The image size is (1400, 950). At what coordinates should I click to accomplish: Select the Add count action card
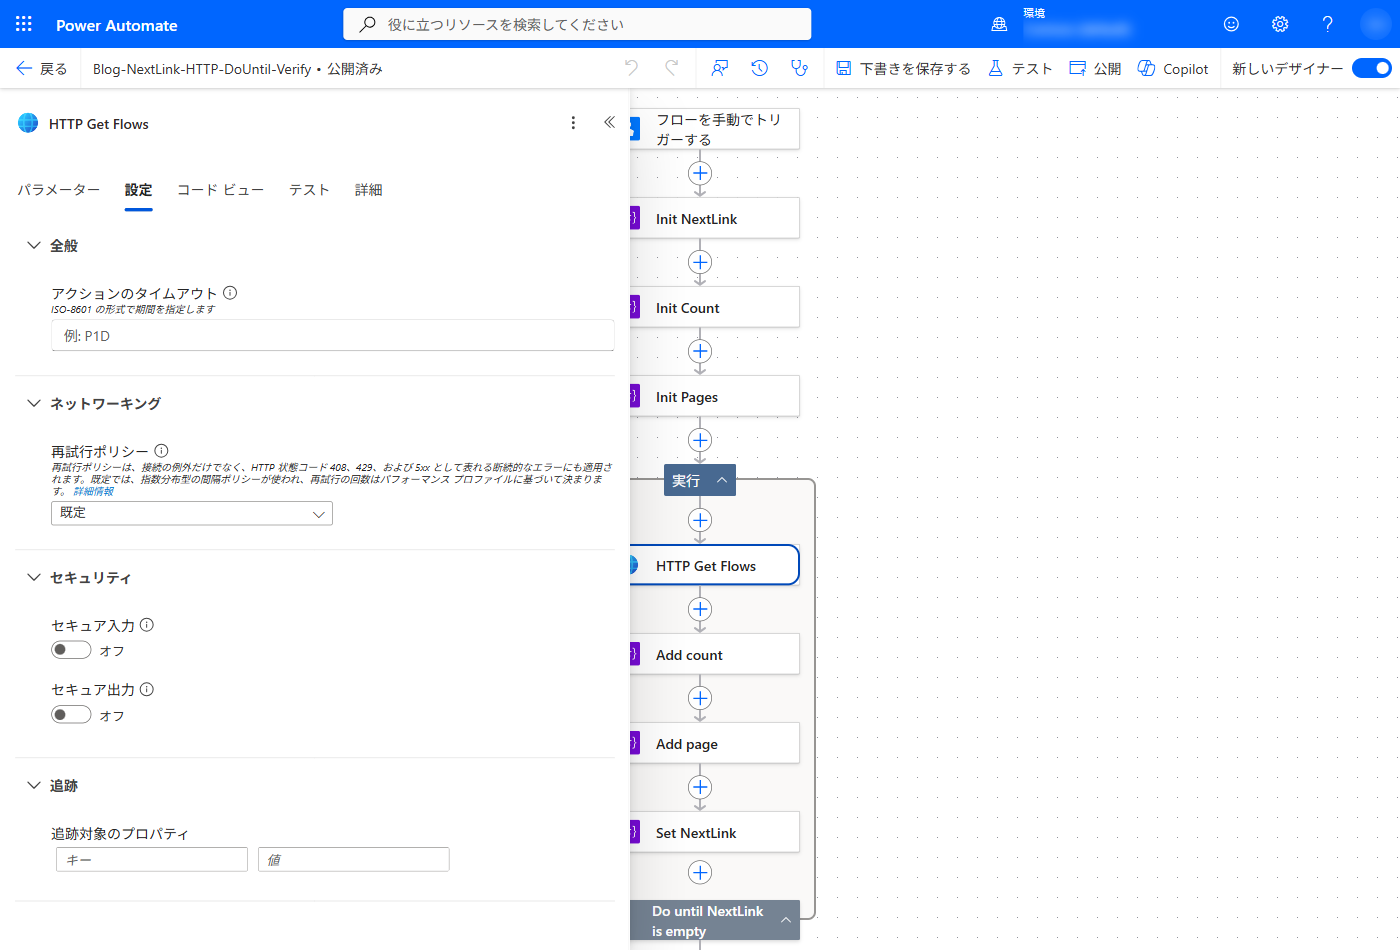click(715, 654)
